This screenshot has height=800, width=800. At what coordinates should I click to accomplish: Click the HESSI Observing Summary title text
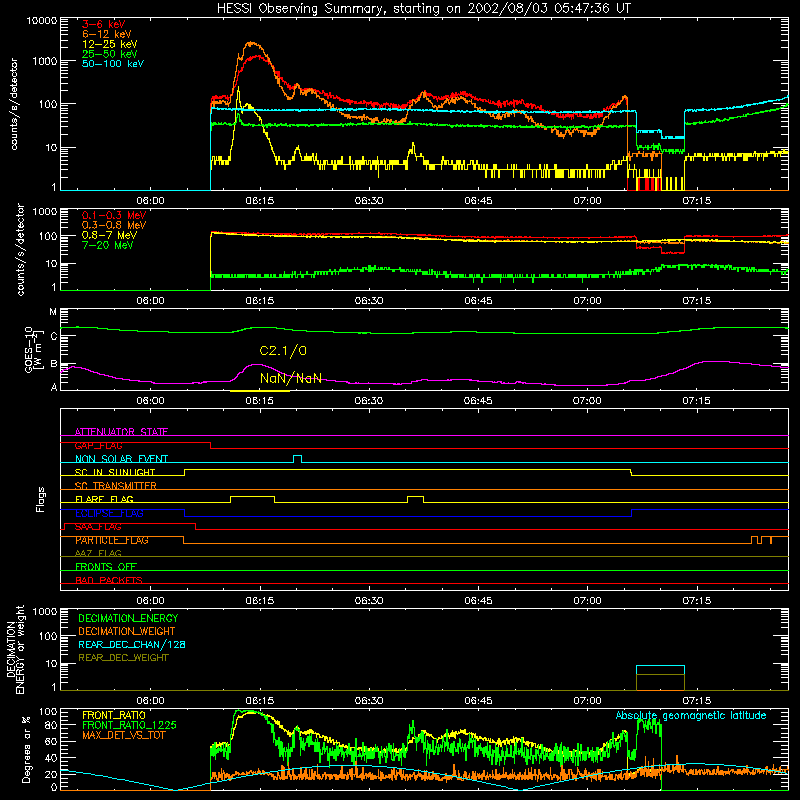(x=423, y=9)
